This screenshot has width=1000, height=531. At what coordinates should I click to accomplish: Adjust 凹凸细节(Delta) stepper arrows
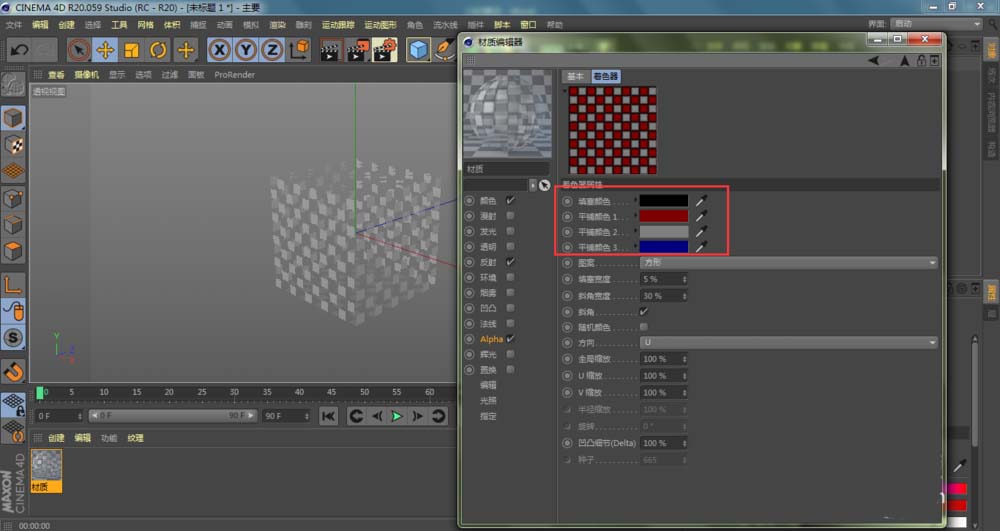684,443
